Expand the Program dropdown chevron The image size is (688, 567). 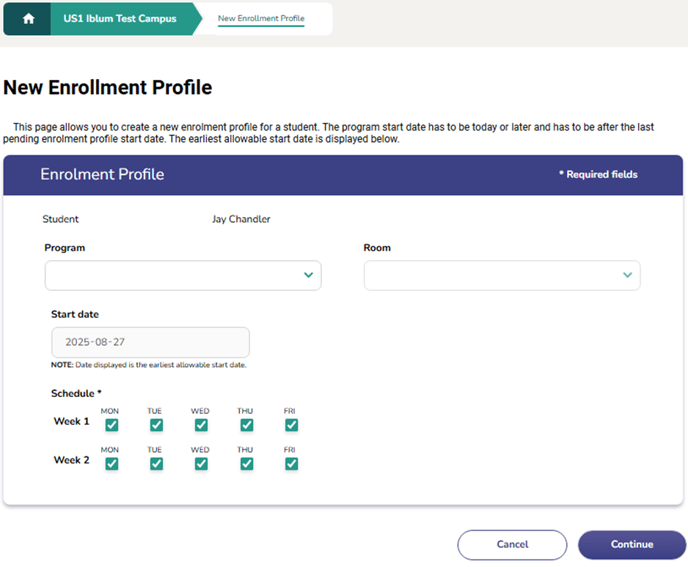point(308,275)
